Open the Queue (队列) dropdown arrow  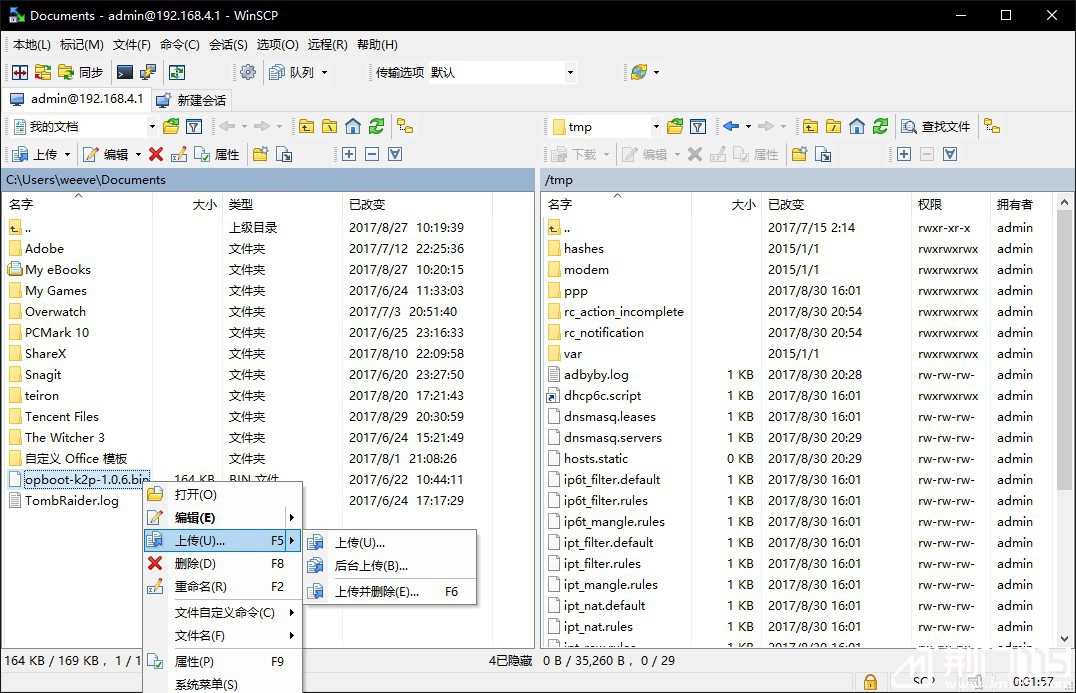[325, 72]
